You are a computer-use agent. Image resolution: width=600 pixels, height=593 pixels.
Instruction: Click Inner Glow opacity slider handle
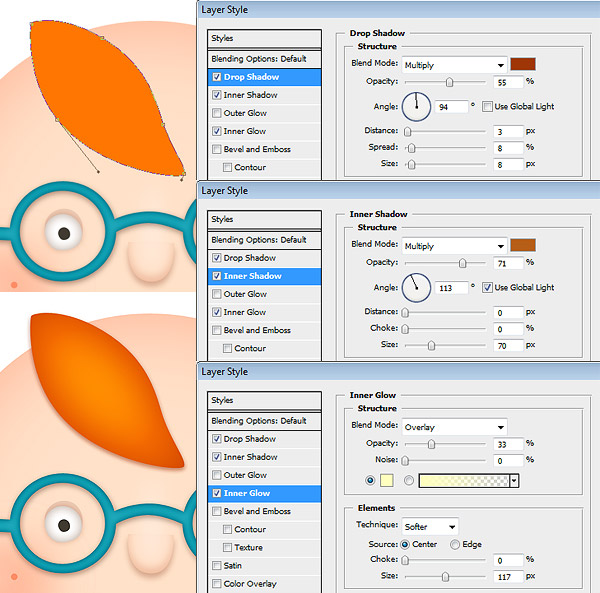click(x=431, y=444)
